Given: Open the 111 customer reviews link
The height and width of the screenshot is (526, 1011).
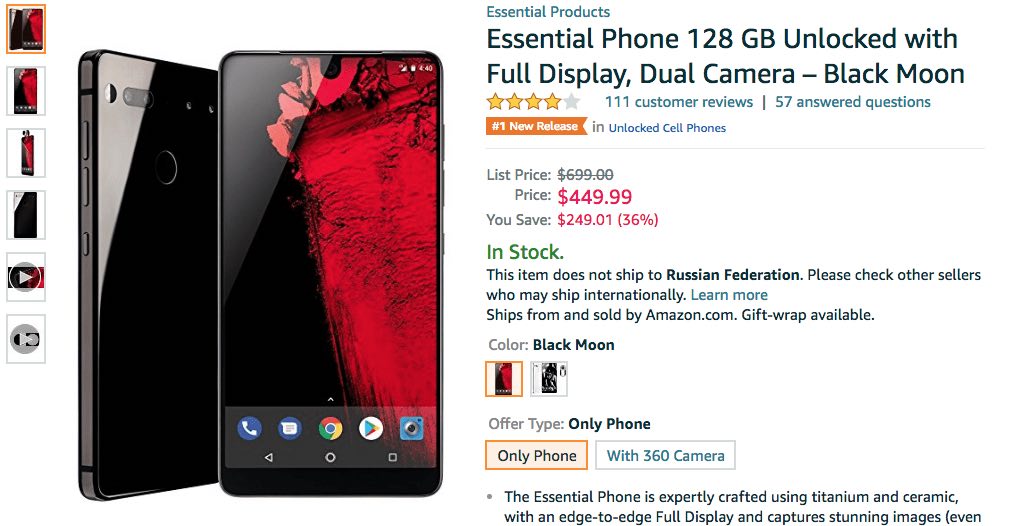Looking at the screenshot, I should pos(678,102).
